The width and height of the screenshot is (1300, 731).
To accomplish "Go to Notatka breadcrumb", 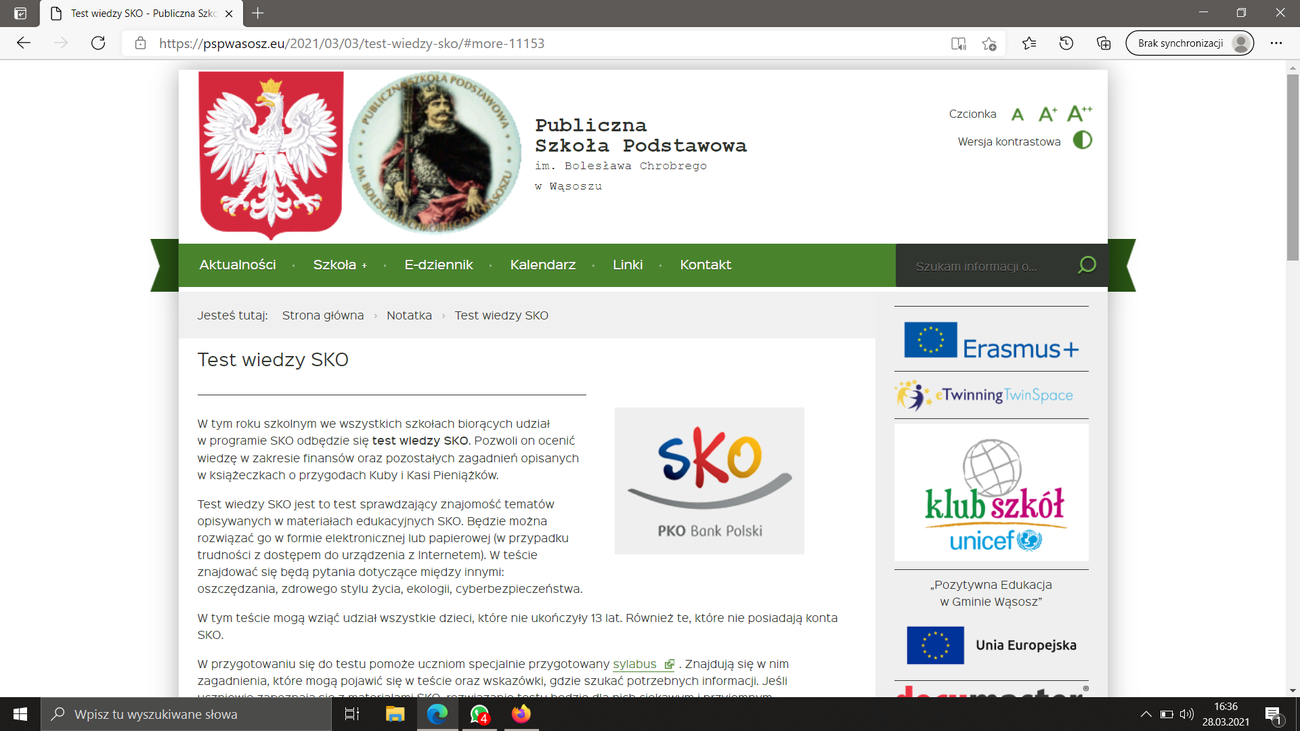I will [x=409, y=315].
